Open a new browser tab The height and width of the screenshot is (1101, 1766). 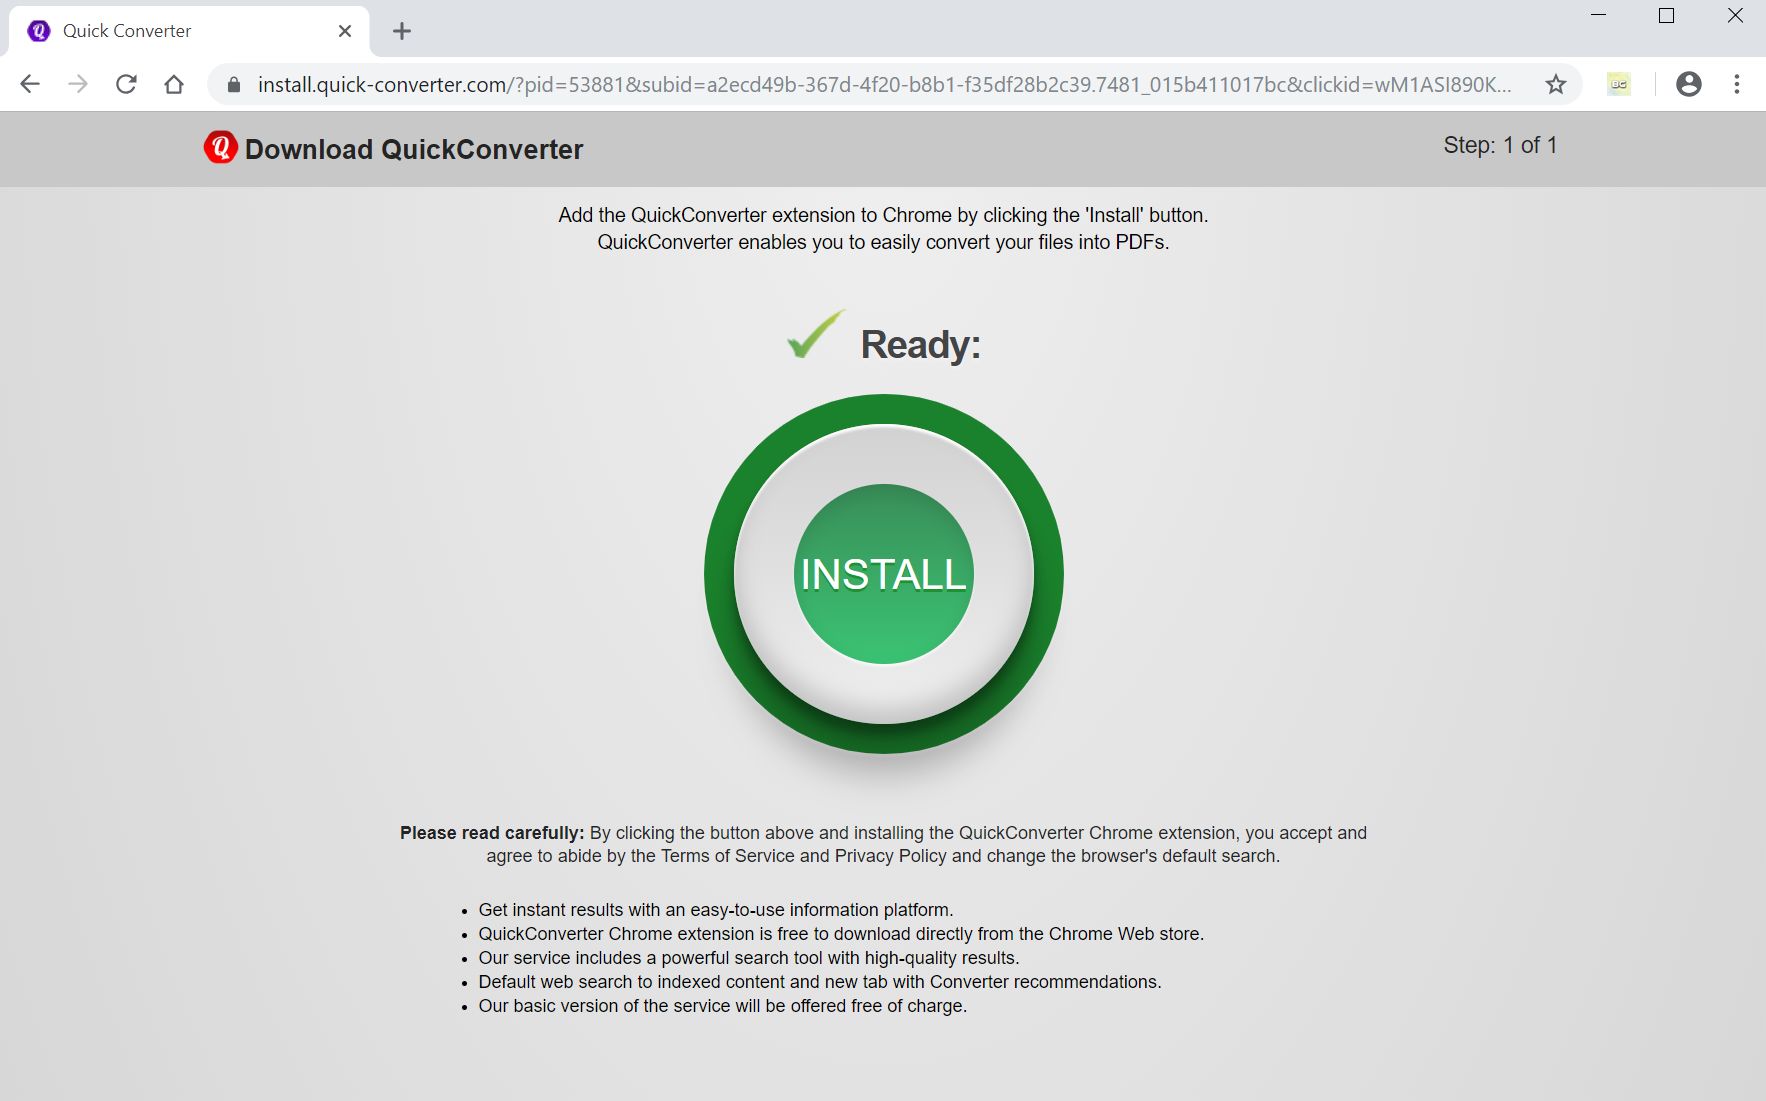pos(402,31)
